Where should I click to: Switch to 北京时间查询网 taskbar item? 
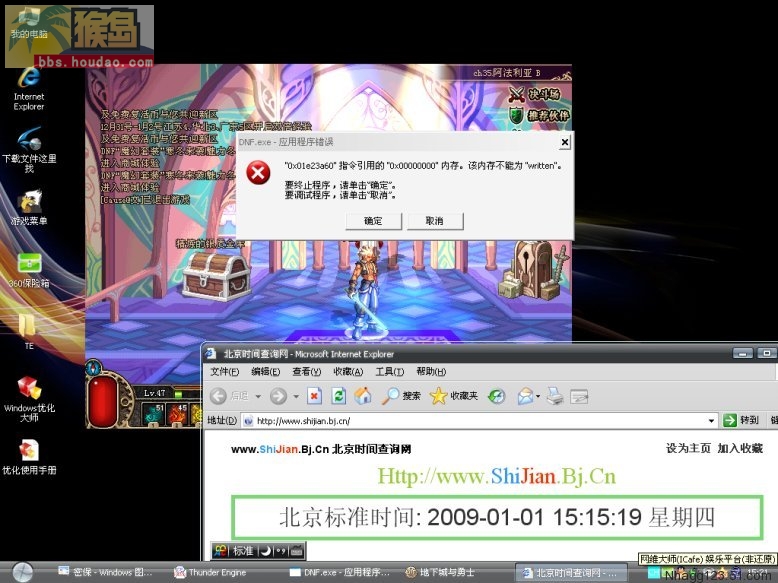point(570,573)
